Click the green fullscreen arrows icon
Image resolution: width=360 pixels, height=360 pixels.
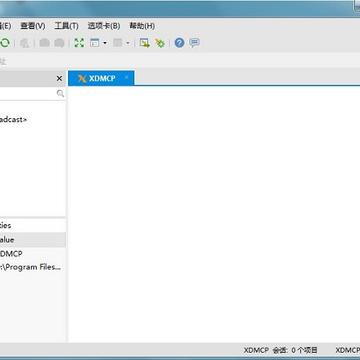click(x=79, y=43)
